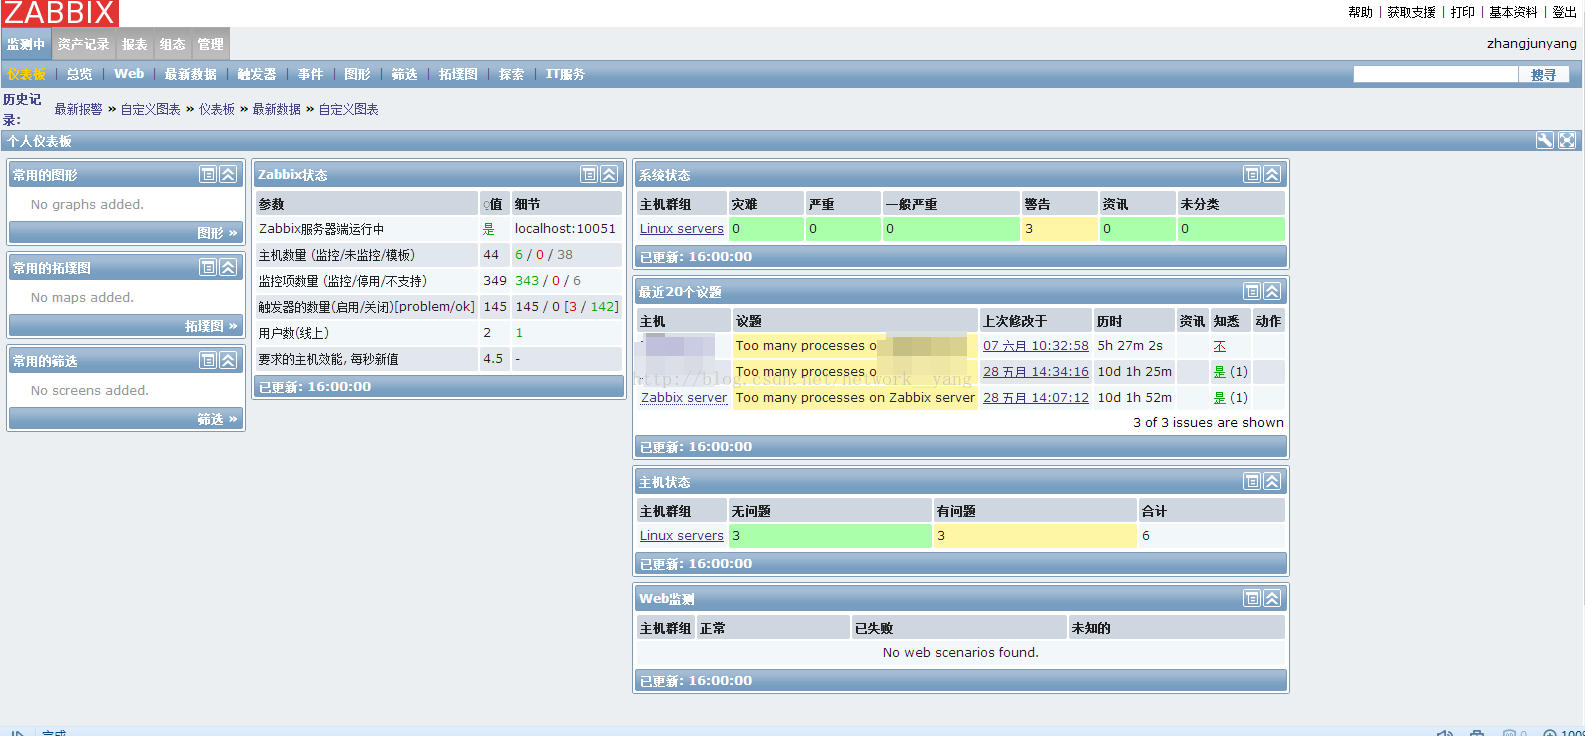Select Web in submenu
Viewport: 1585px width, 736px height.
tap(129, 74)
